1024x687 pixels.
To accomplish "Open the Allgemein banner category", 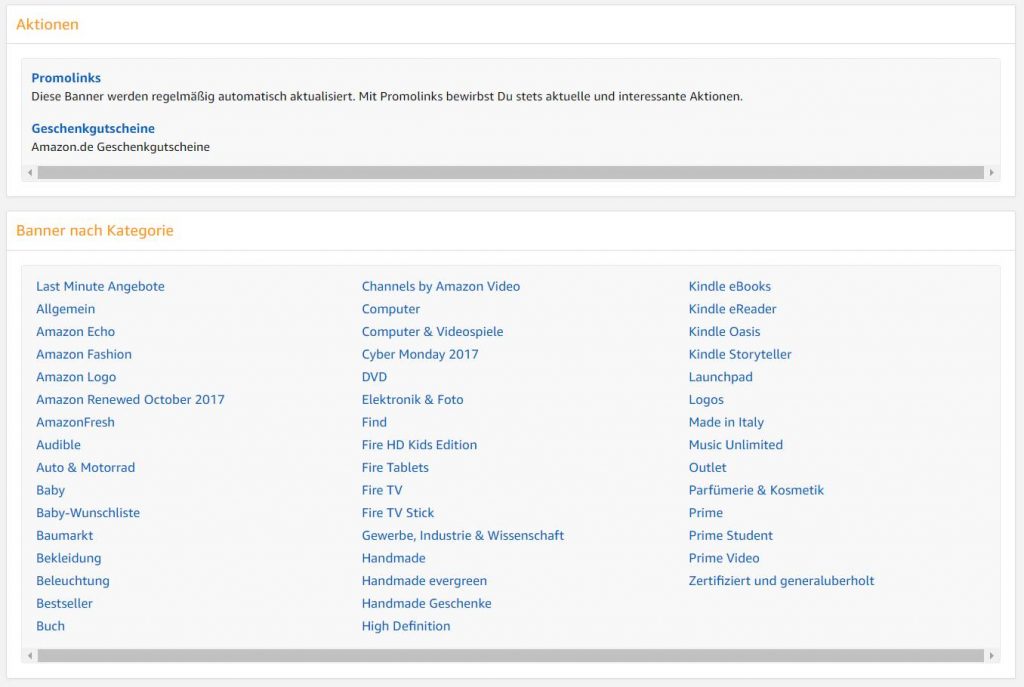I will [65, 309].
